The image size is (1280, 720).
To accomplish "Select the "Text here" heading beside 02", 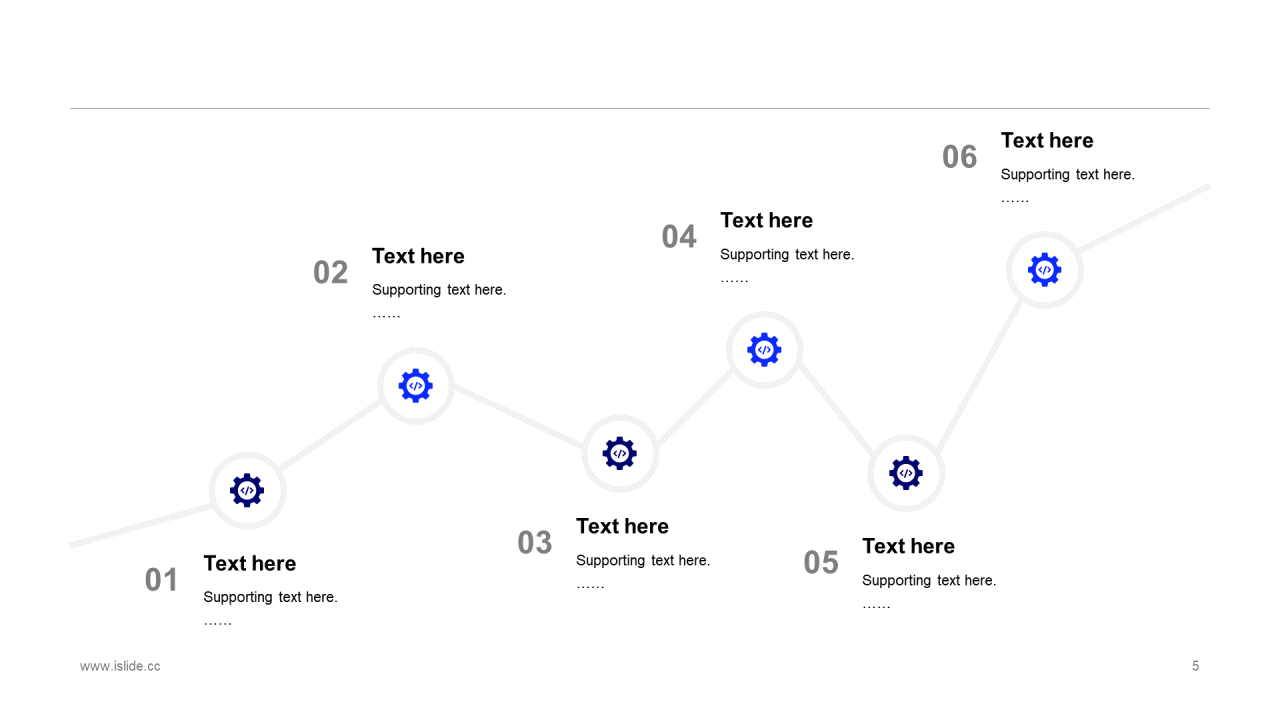I will 418,256.
